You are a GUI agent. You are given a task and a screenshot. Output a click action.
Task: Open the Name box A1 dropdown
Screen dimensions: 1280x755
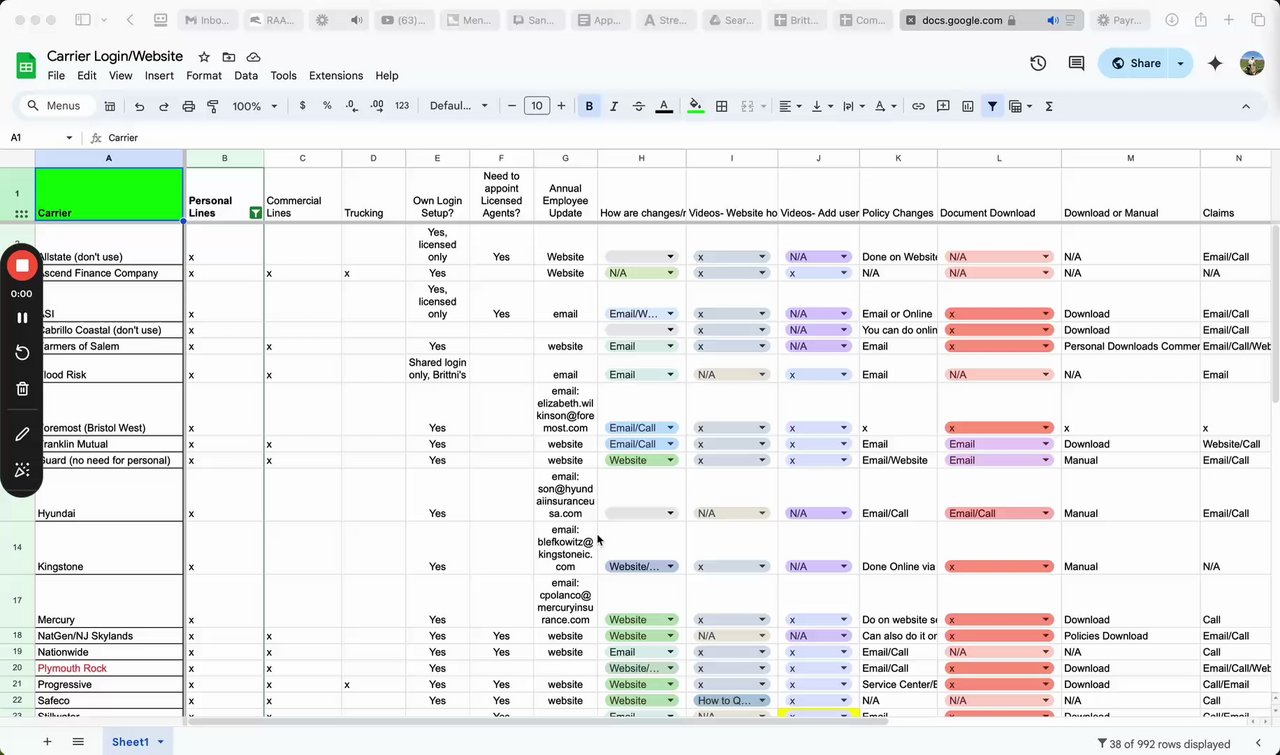point(69,138)
